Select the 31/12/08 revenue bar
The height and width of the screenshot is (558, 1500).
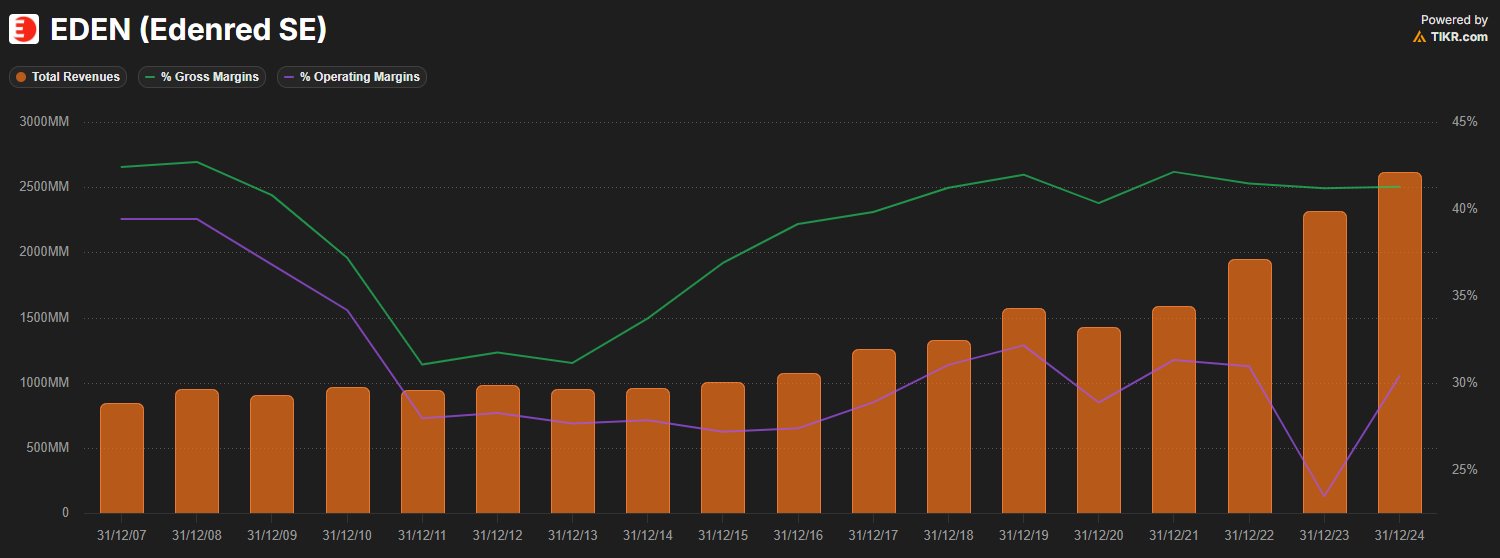coord(197,451)
